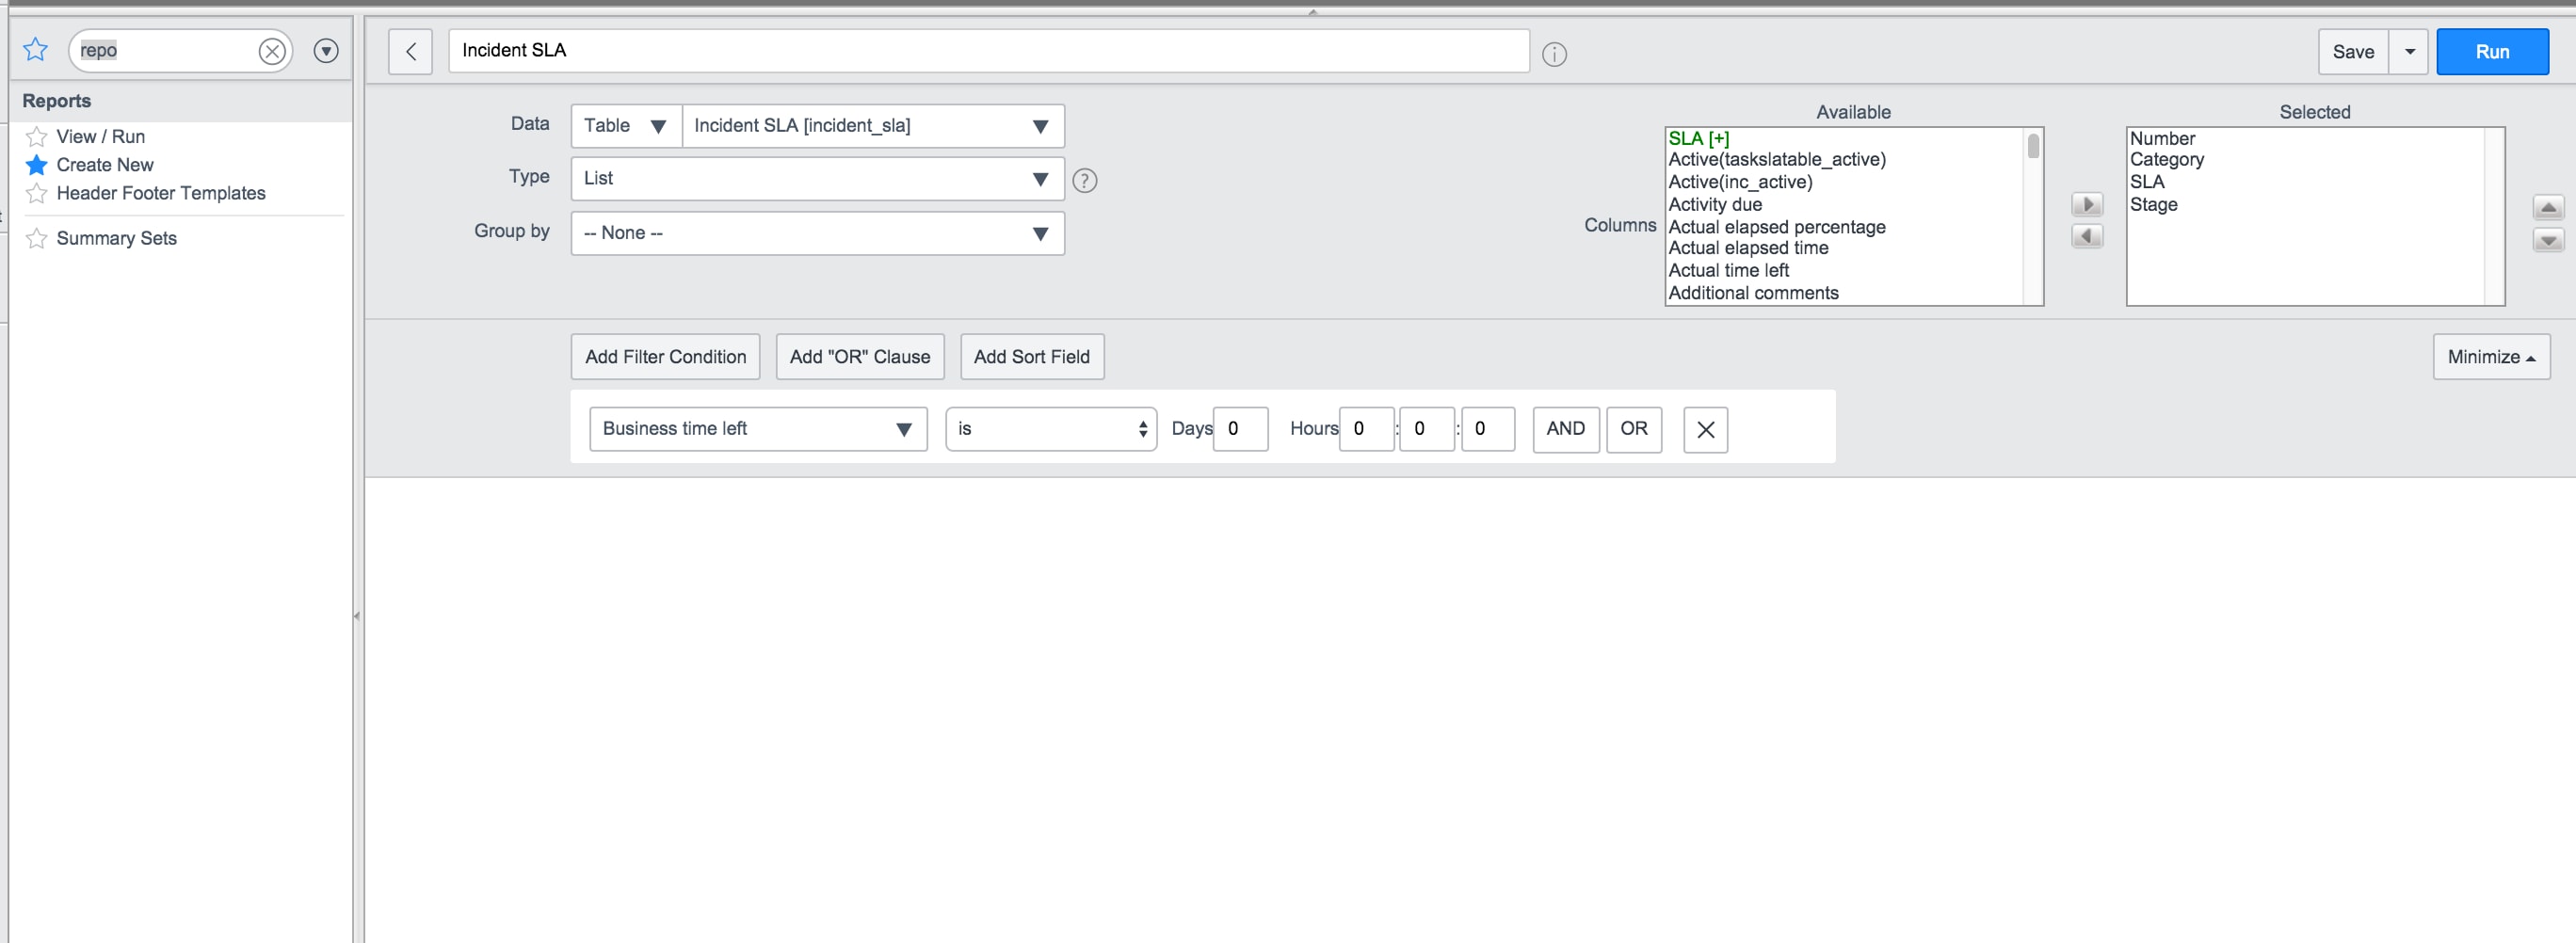Move selected column down with down arrow
Image resolution: width=2576 pixels, height=943 pixels.
coord(2548,240)
